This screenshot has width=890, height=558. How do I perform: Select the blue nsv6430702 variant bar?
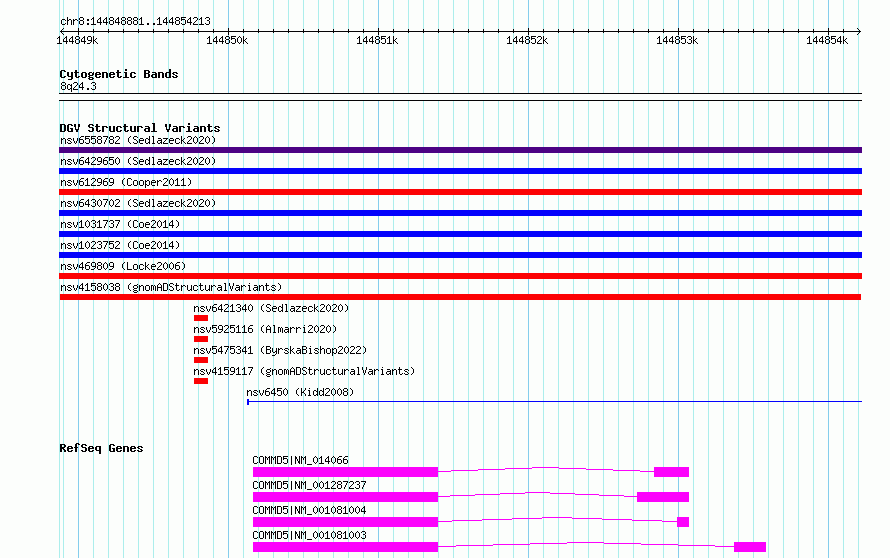pyautogui.click(x=460, y=213)
